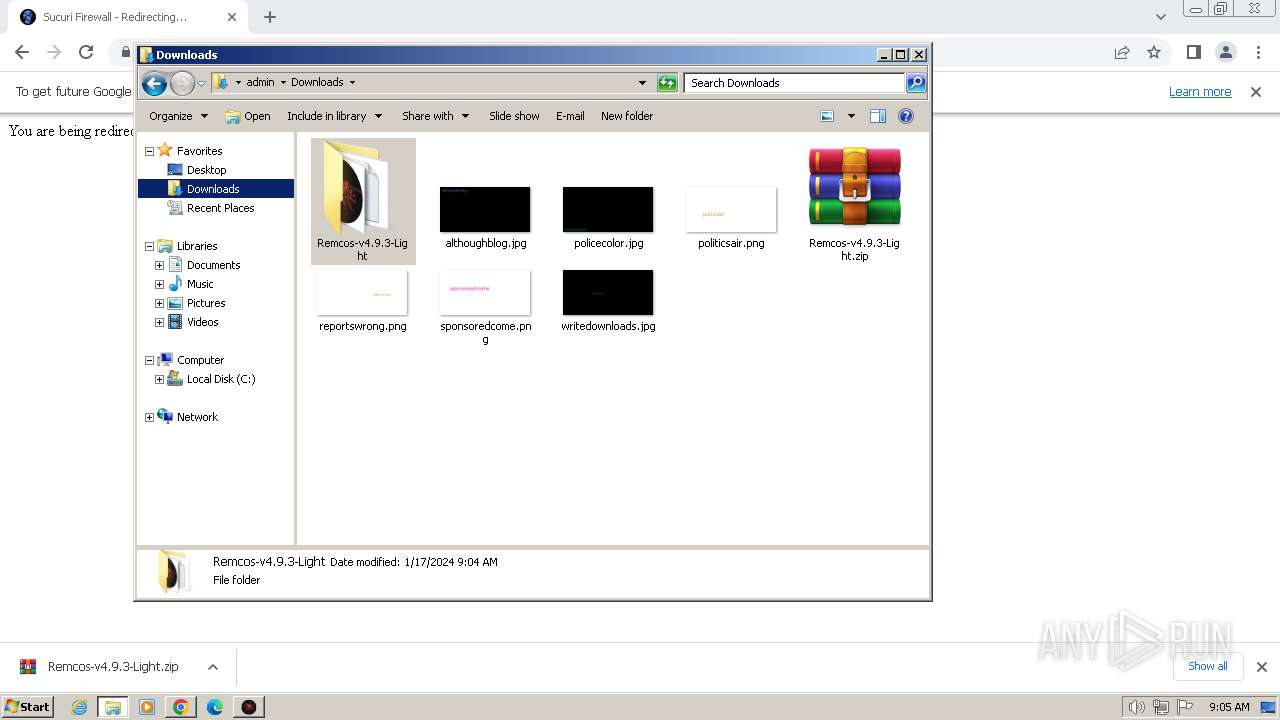Open Include in library menu

pyautogui.click(x=333, y=116)
